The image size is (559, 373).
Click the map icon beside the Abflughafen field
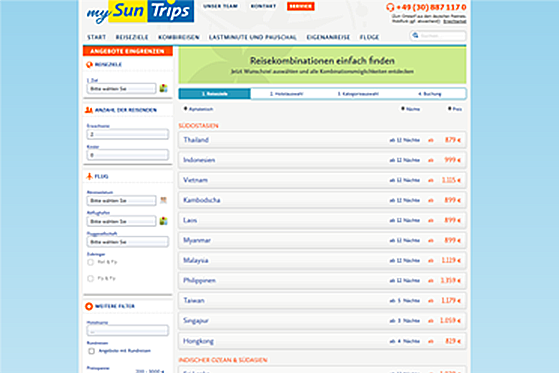[x=164, y=221]
